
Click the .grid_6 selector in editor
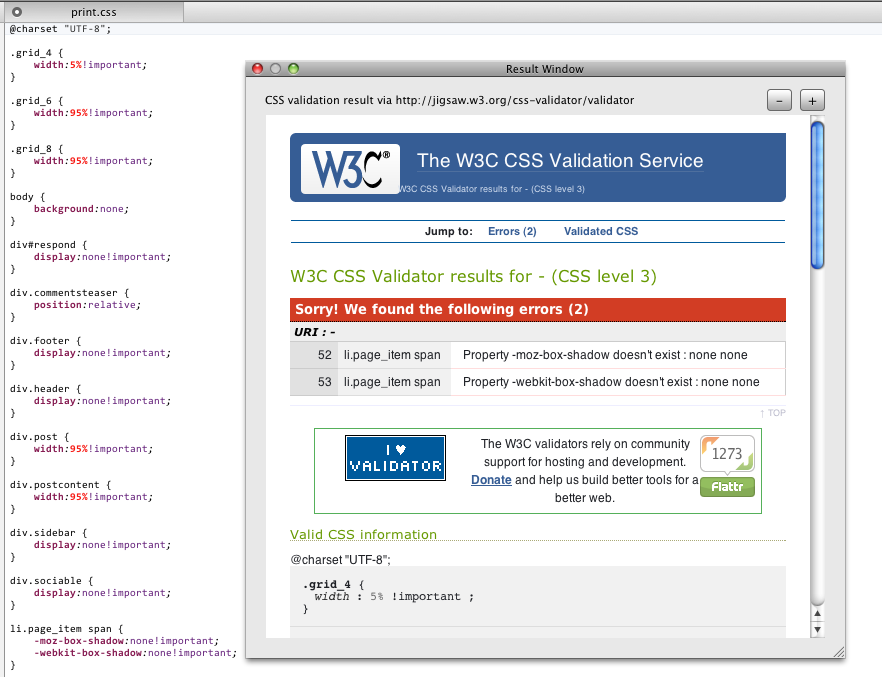pos(37,101)
